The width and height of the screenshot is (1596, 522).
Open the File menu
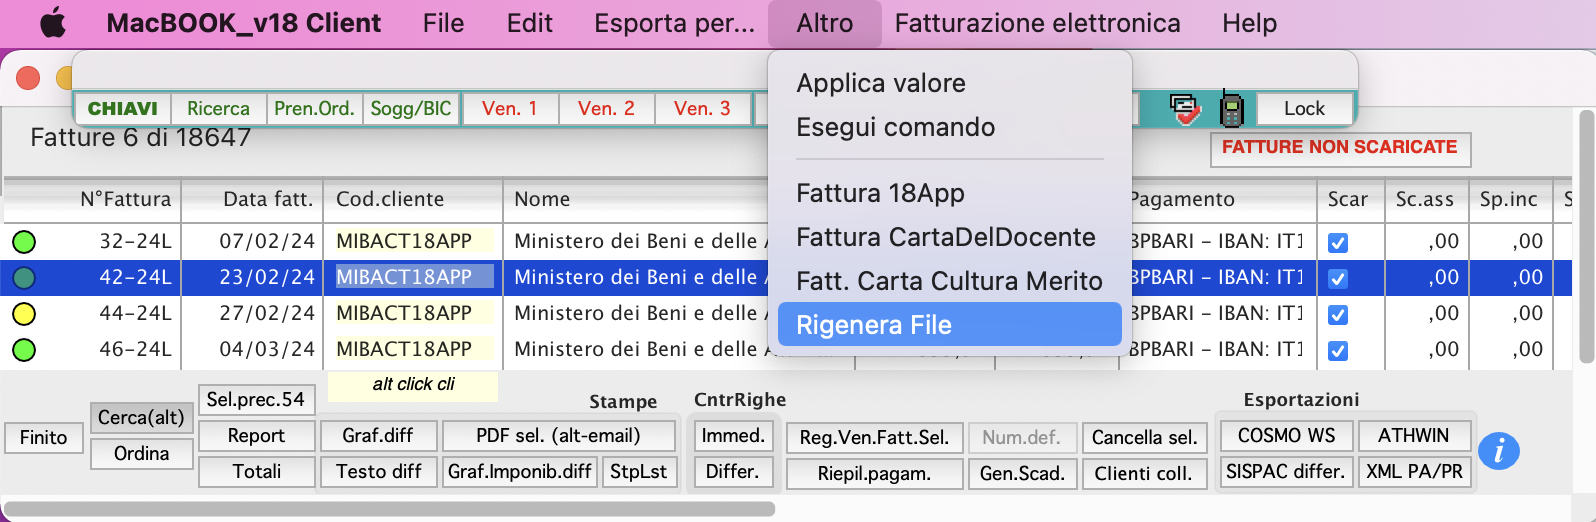(443, 23)
